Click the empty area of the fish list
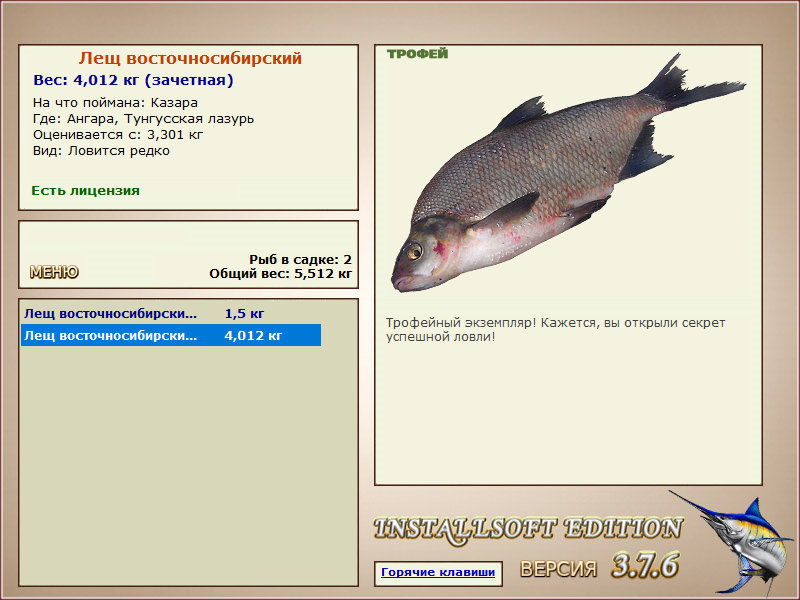This screenshot has width=800, height=600. pos(188,464)
